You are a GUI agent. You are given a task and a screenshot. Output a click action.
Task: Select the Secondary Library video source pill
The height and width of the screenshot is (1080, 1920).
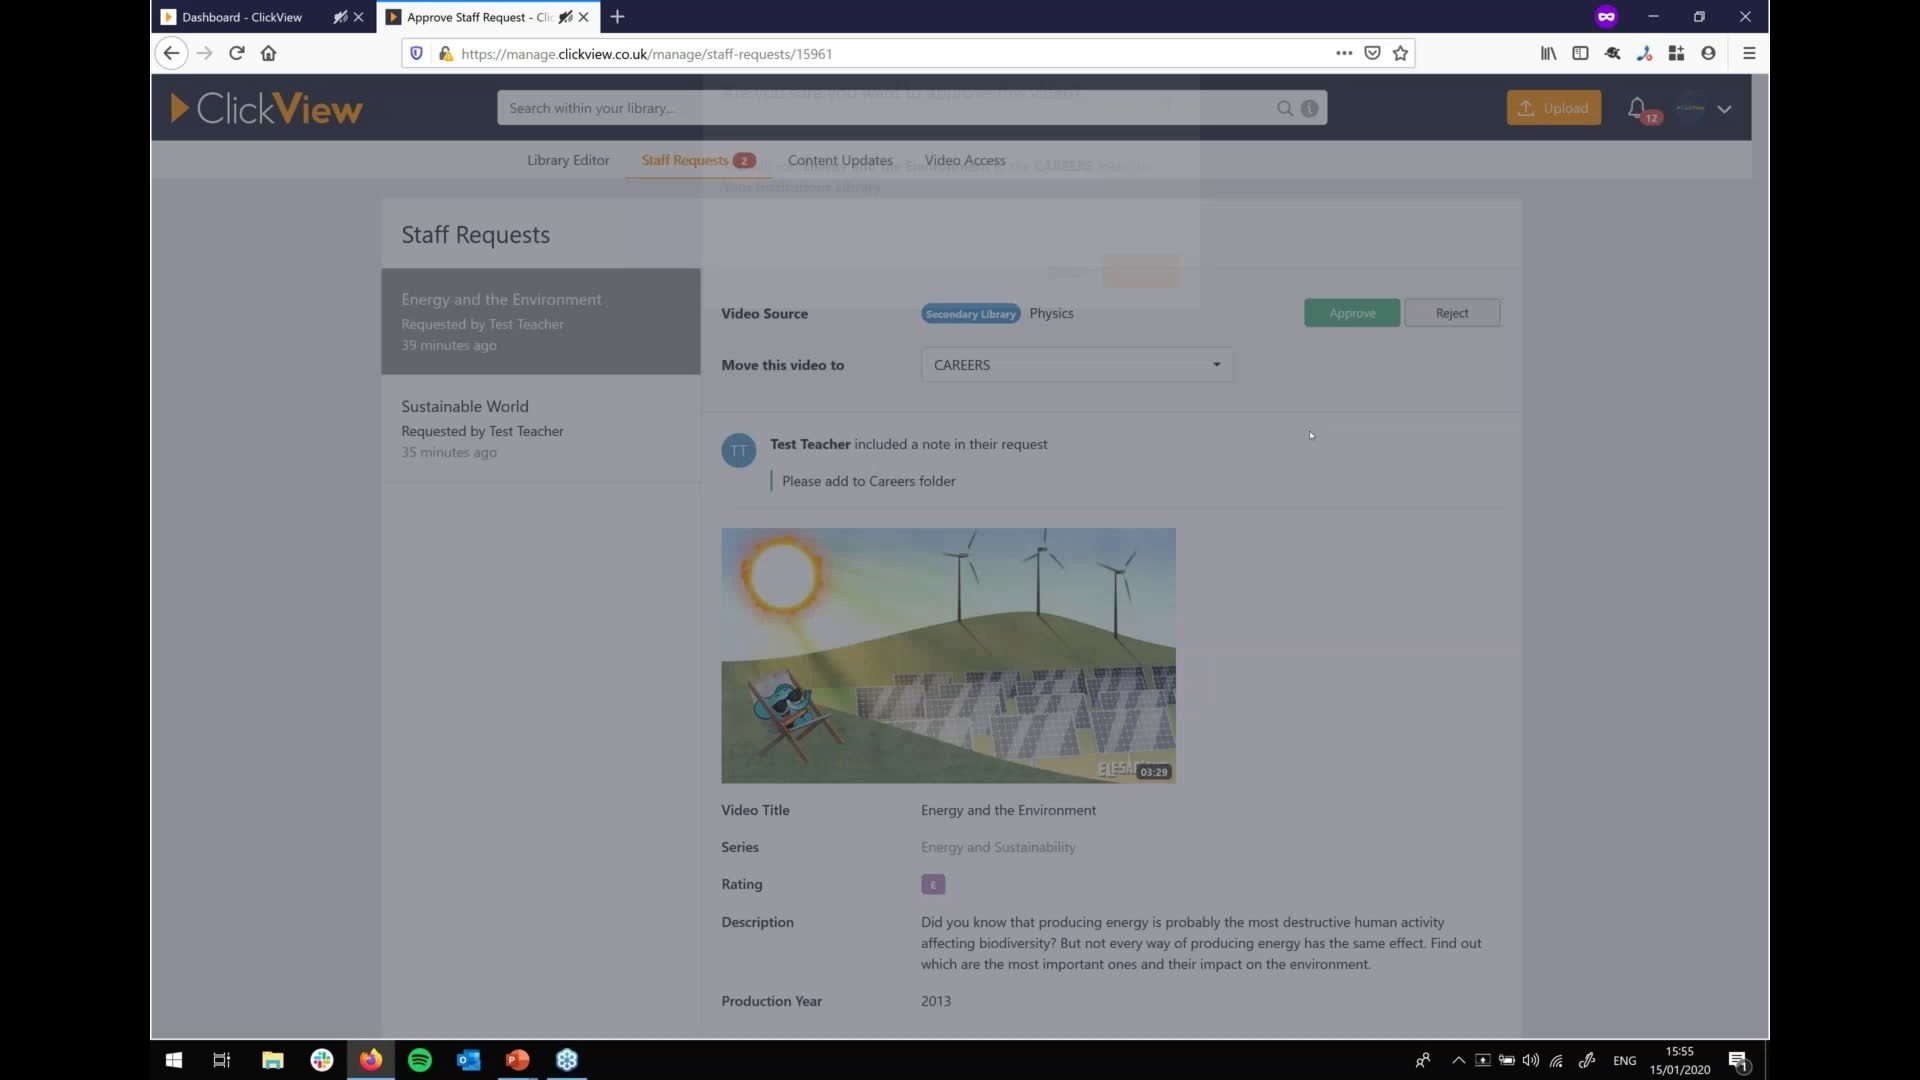[970, 313]
